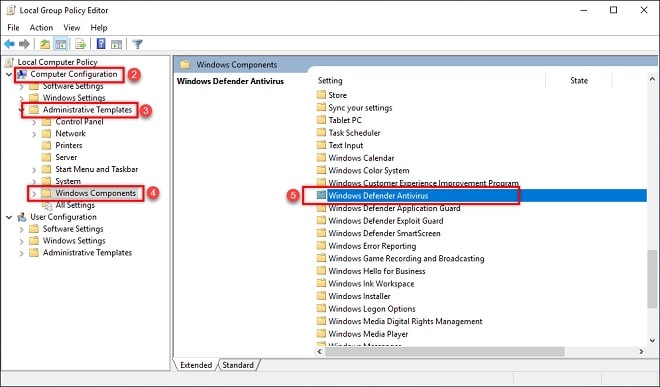
Task: Select Sync your settings folder
Action: tap(360, 108)
